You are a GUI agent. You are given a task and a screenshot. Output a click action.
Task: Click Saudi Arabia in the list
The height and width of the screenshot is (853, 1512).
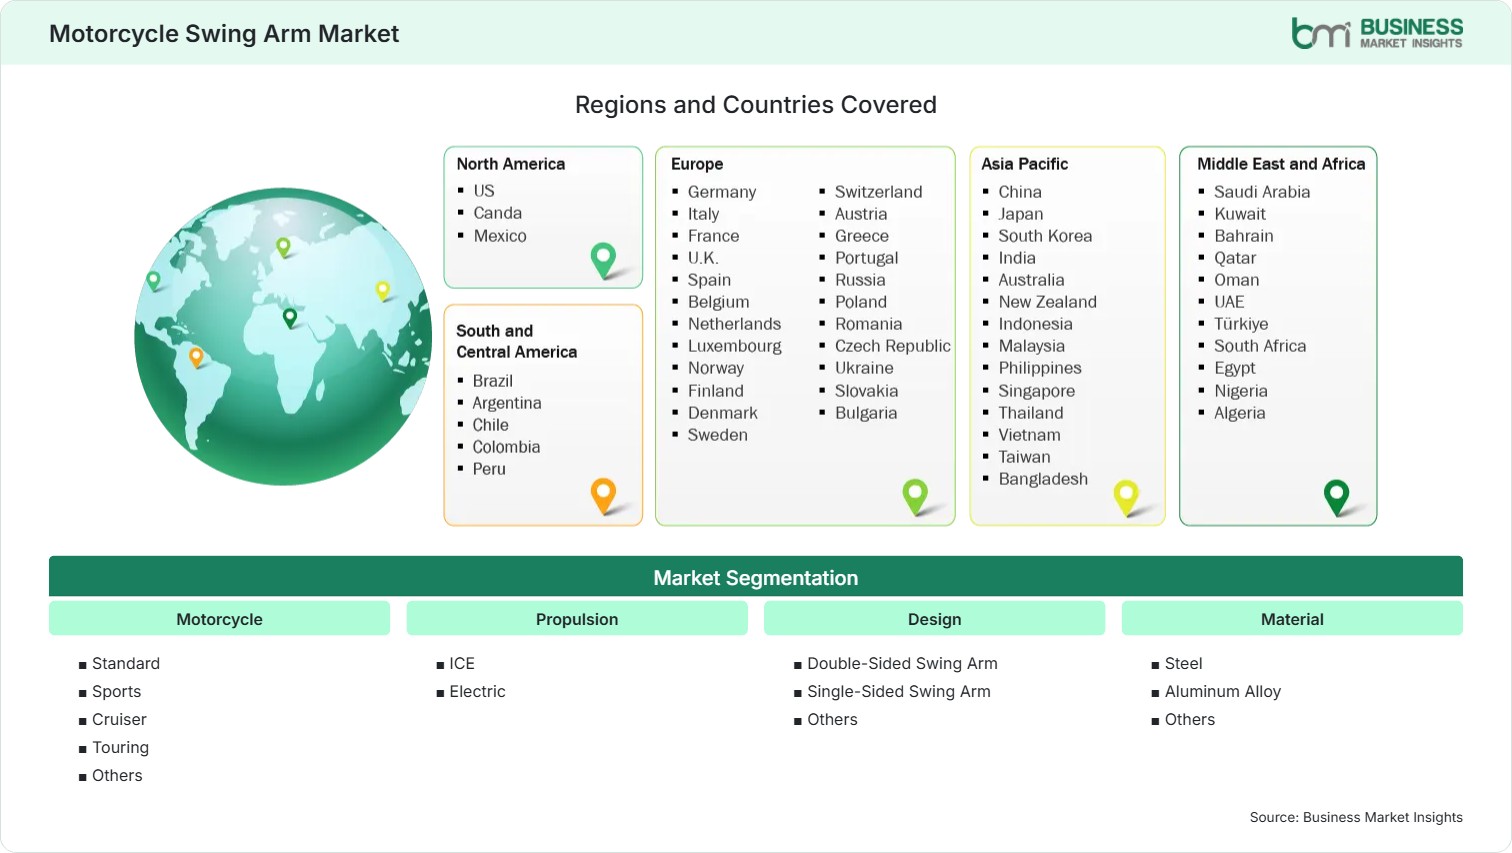[x=1262, y=192]
